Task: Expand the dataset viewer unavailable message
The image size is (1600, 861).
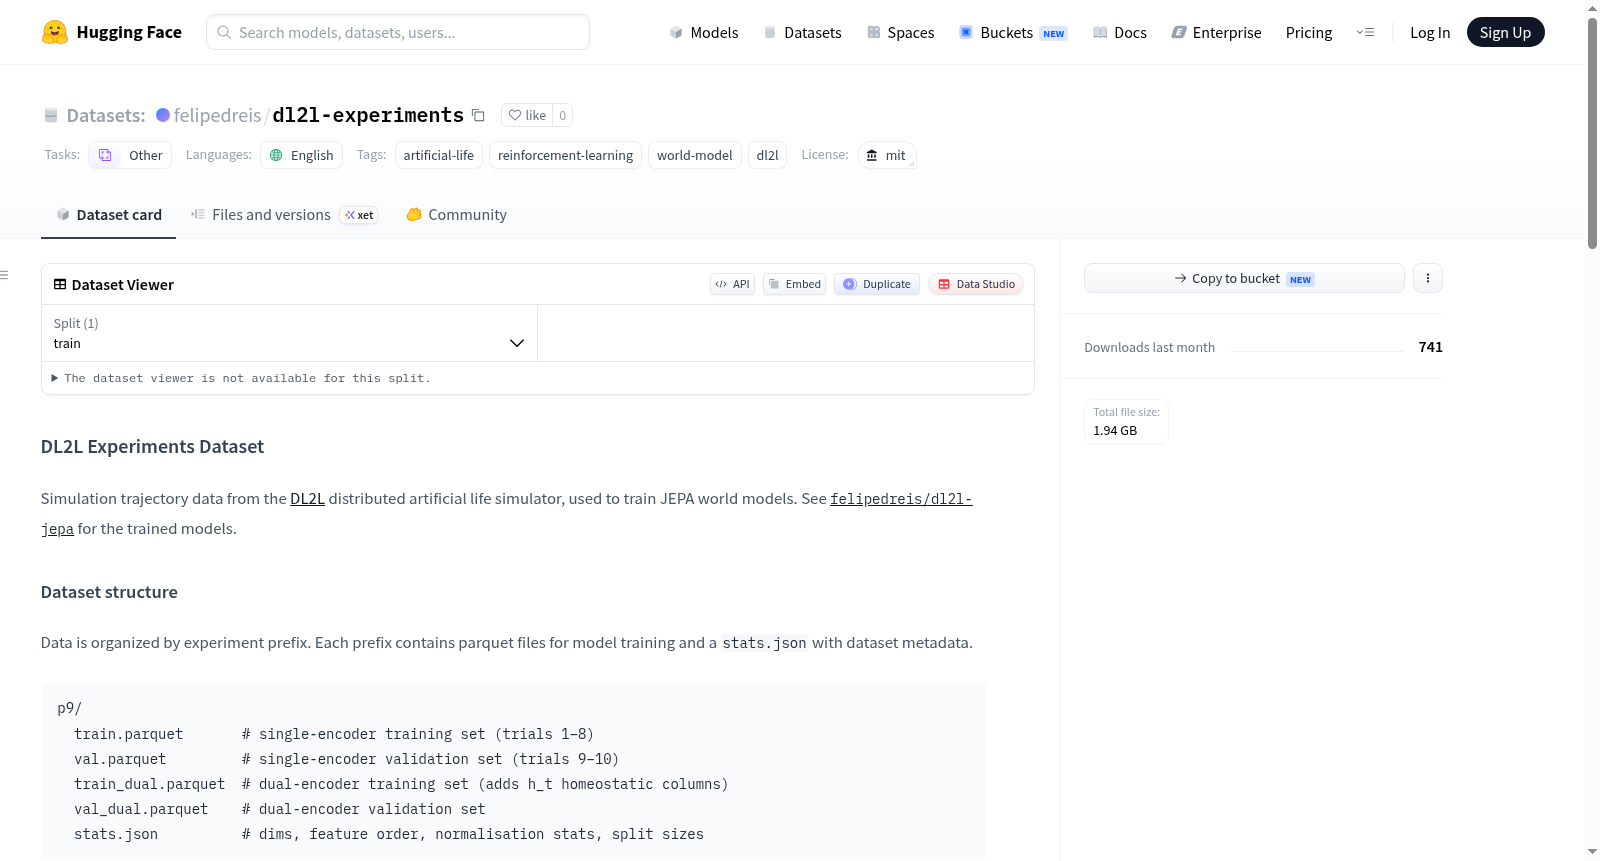Action: 241,378
